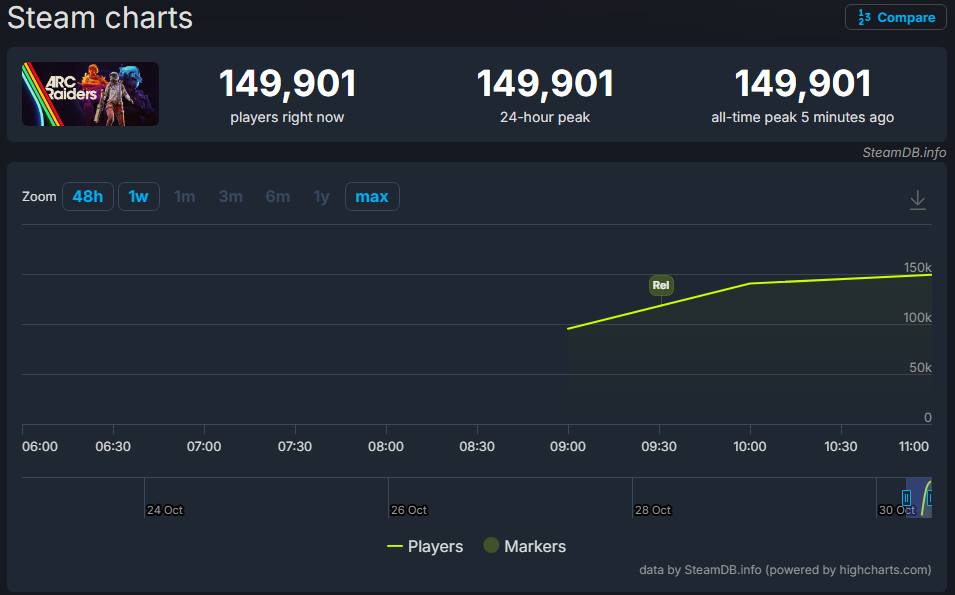Click the 24 Oct navigator date label
Screen dimensions: 955x595
[x=164, y=510]
